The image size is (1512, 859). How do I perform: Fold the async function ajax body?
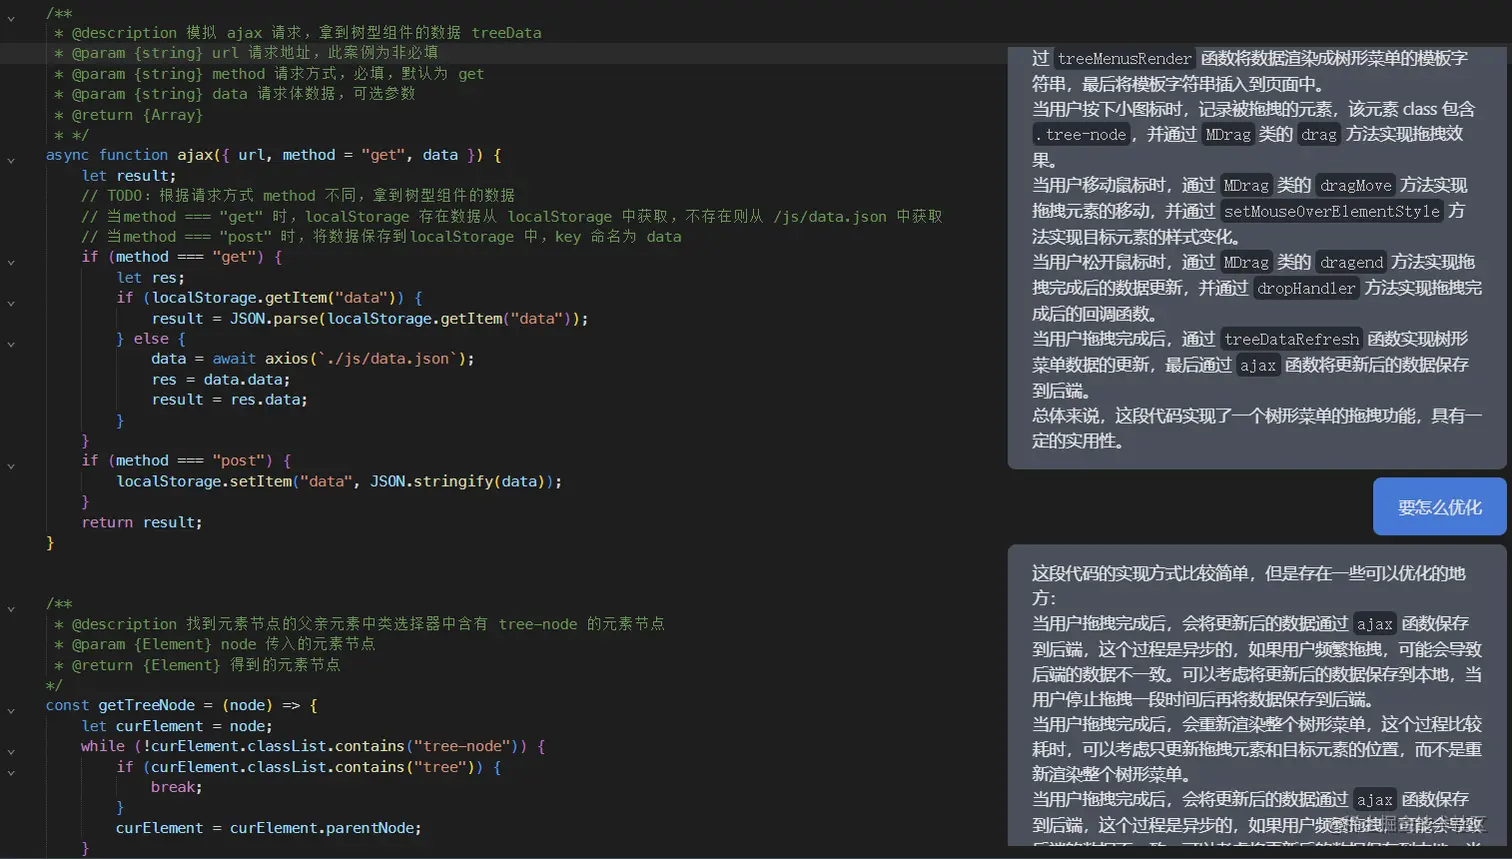[x=11, y=160]
